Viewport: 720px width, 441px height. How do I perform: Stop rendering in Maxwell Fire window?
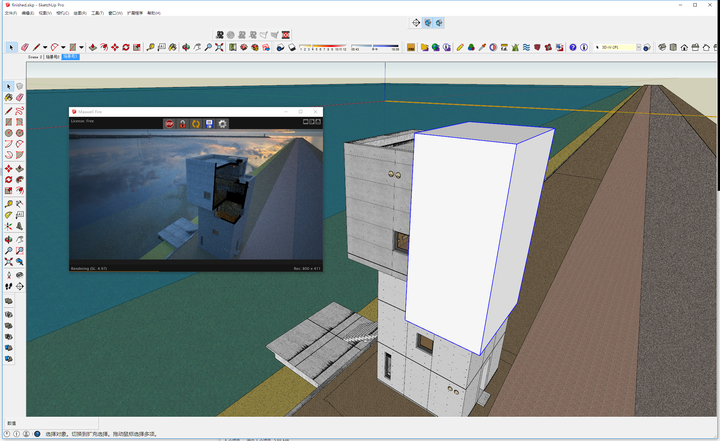coord(171,124)
